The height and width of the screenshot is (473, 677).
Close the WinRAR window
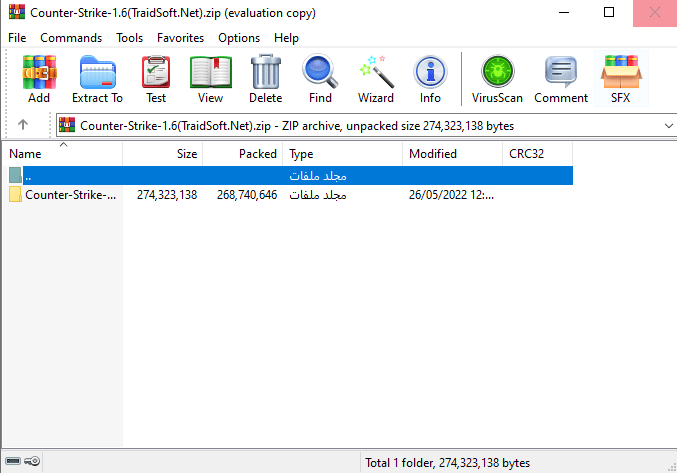tap(655, 13)
